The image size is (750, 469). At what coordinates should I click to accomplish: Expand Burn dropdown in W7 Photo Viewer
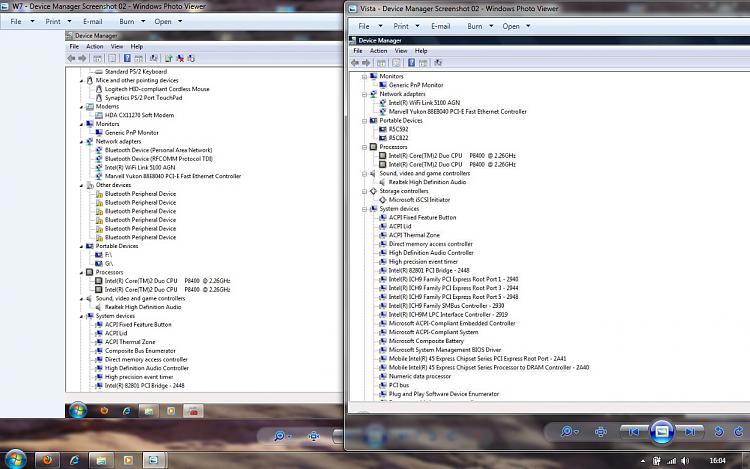pos(143,22)
